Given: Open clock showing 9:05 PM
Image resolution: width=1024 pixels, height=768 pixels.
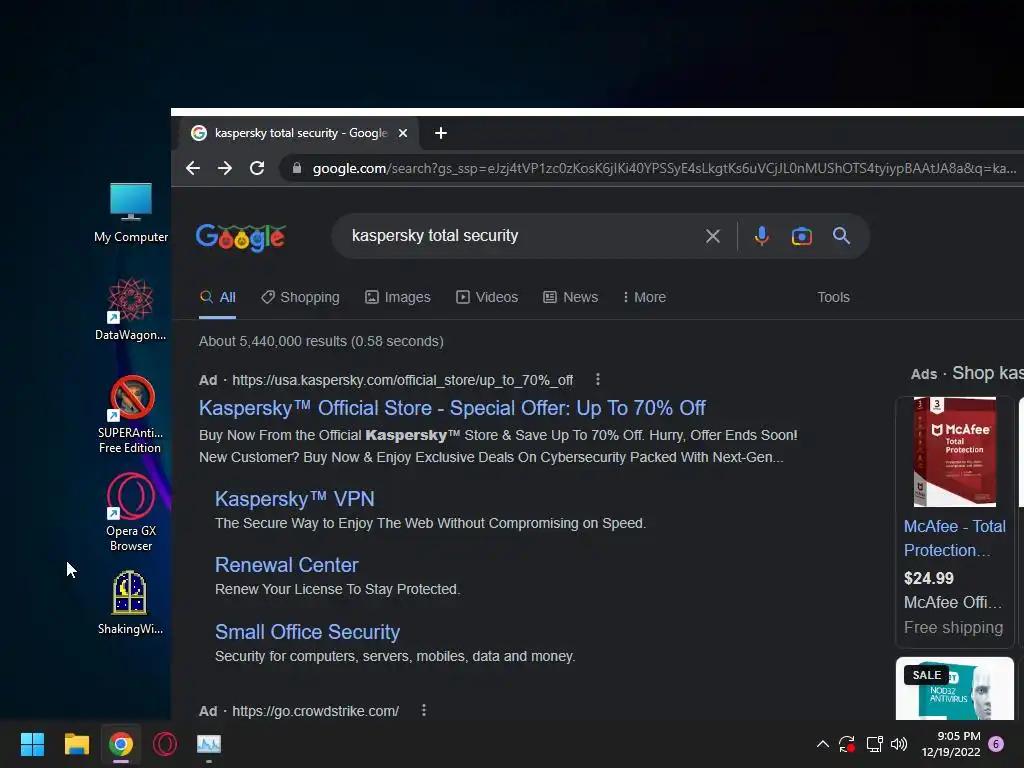Looking at the screenshot, I should [951, 744].
